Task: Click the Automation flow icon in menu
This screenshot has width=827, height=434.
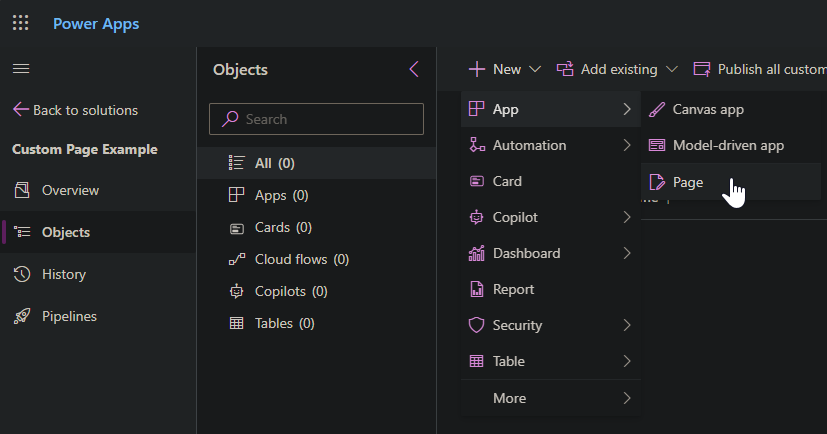Action: pos(477,144)
